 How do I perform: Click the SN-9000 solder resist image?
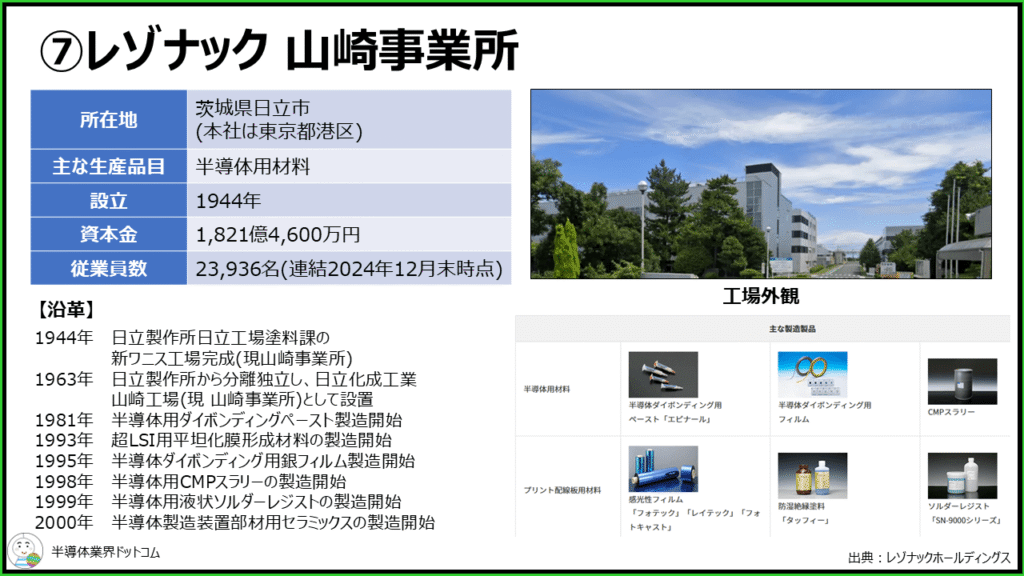click(962, 474)
